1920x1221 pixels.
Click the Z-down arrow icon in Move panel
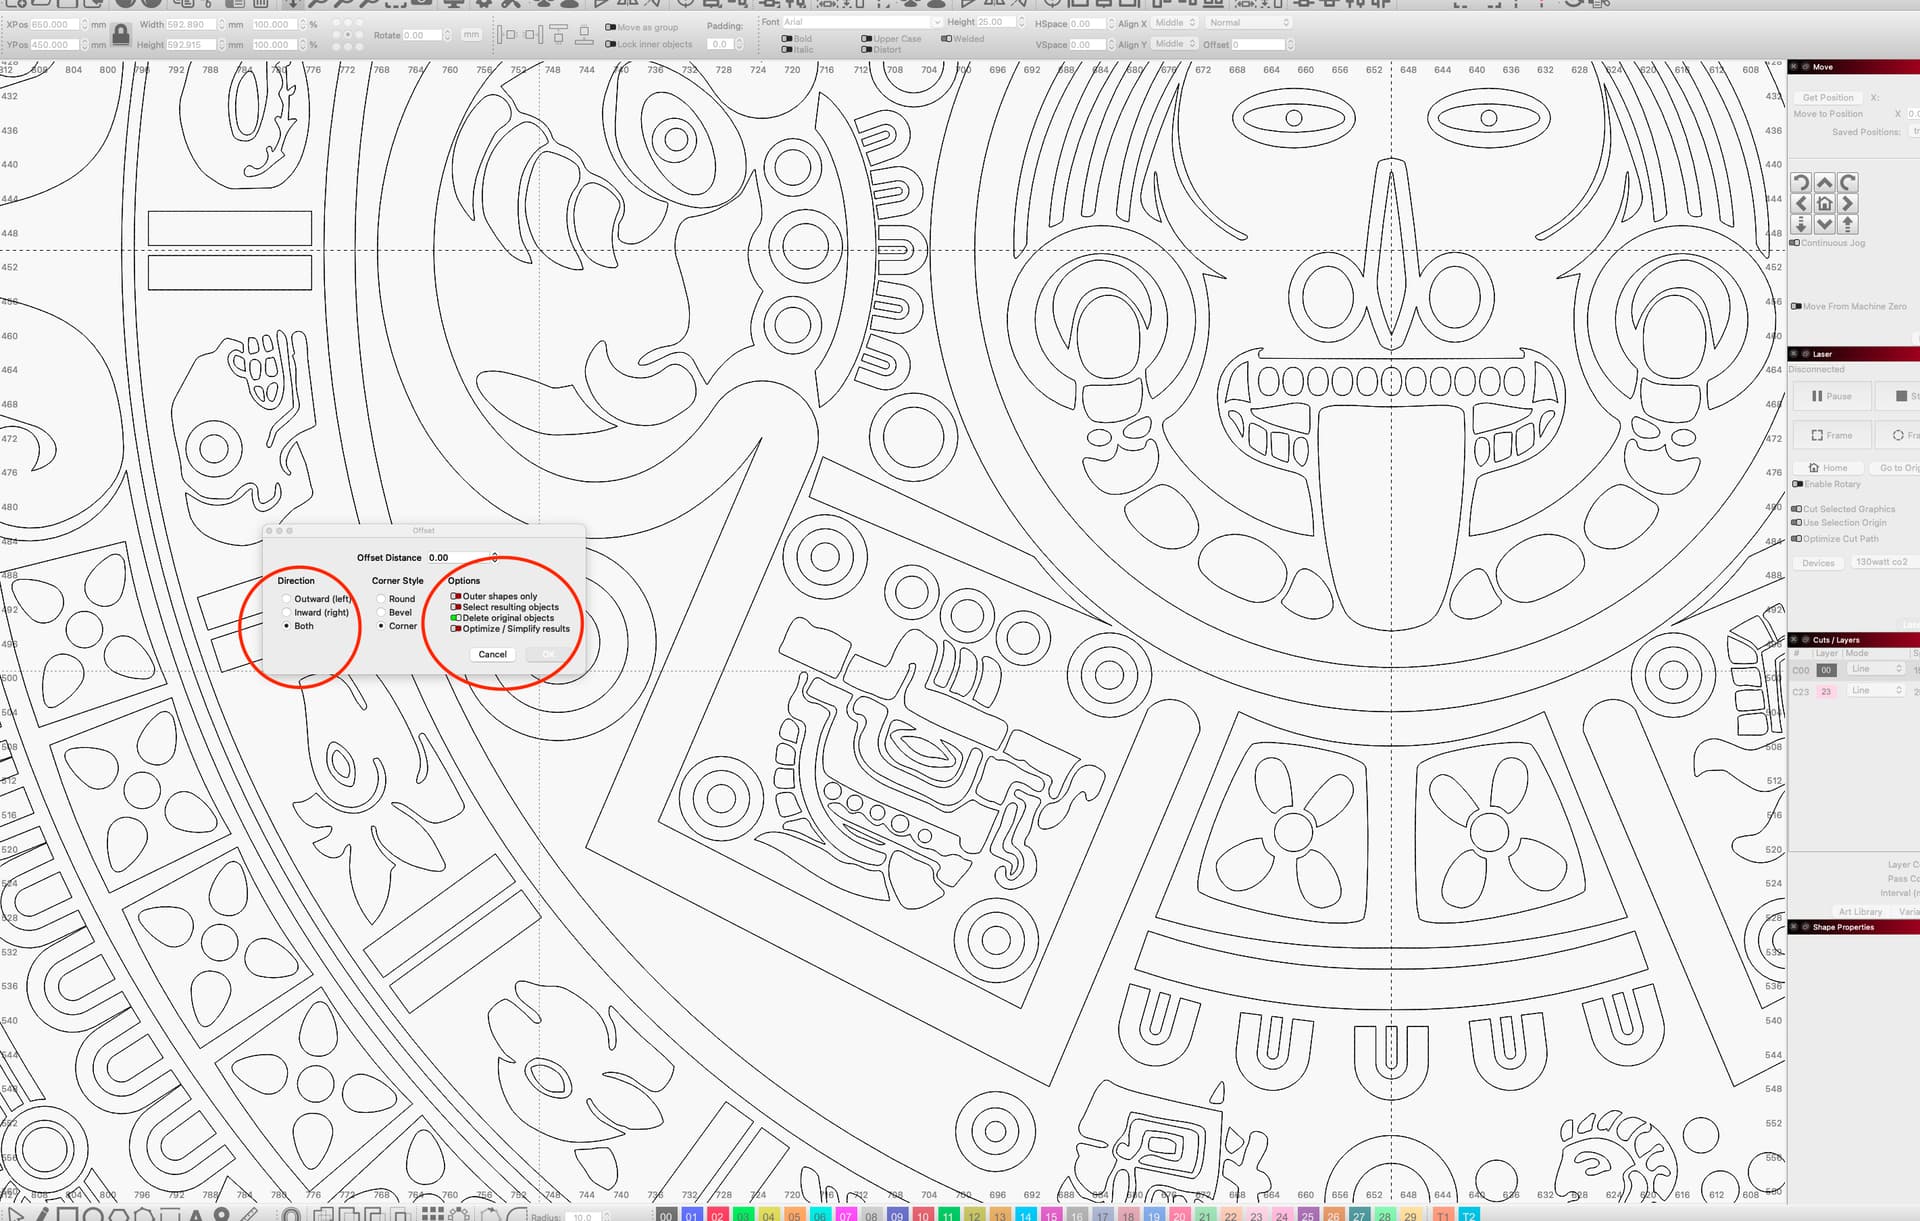tap(1801, 224)
